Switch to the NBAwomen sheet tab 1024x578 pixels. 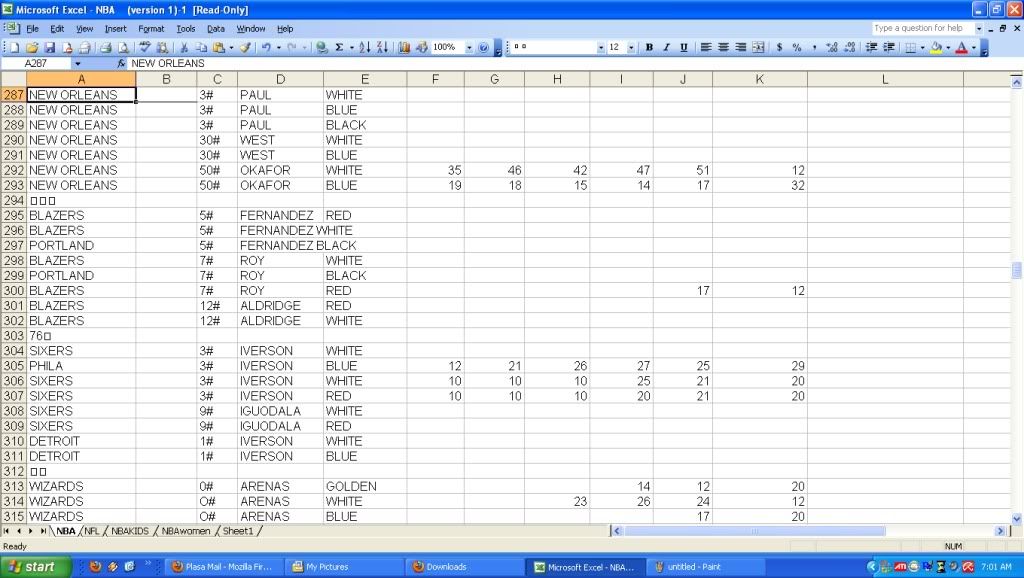click(185, 531)
